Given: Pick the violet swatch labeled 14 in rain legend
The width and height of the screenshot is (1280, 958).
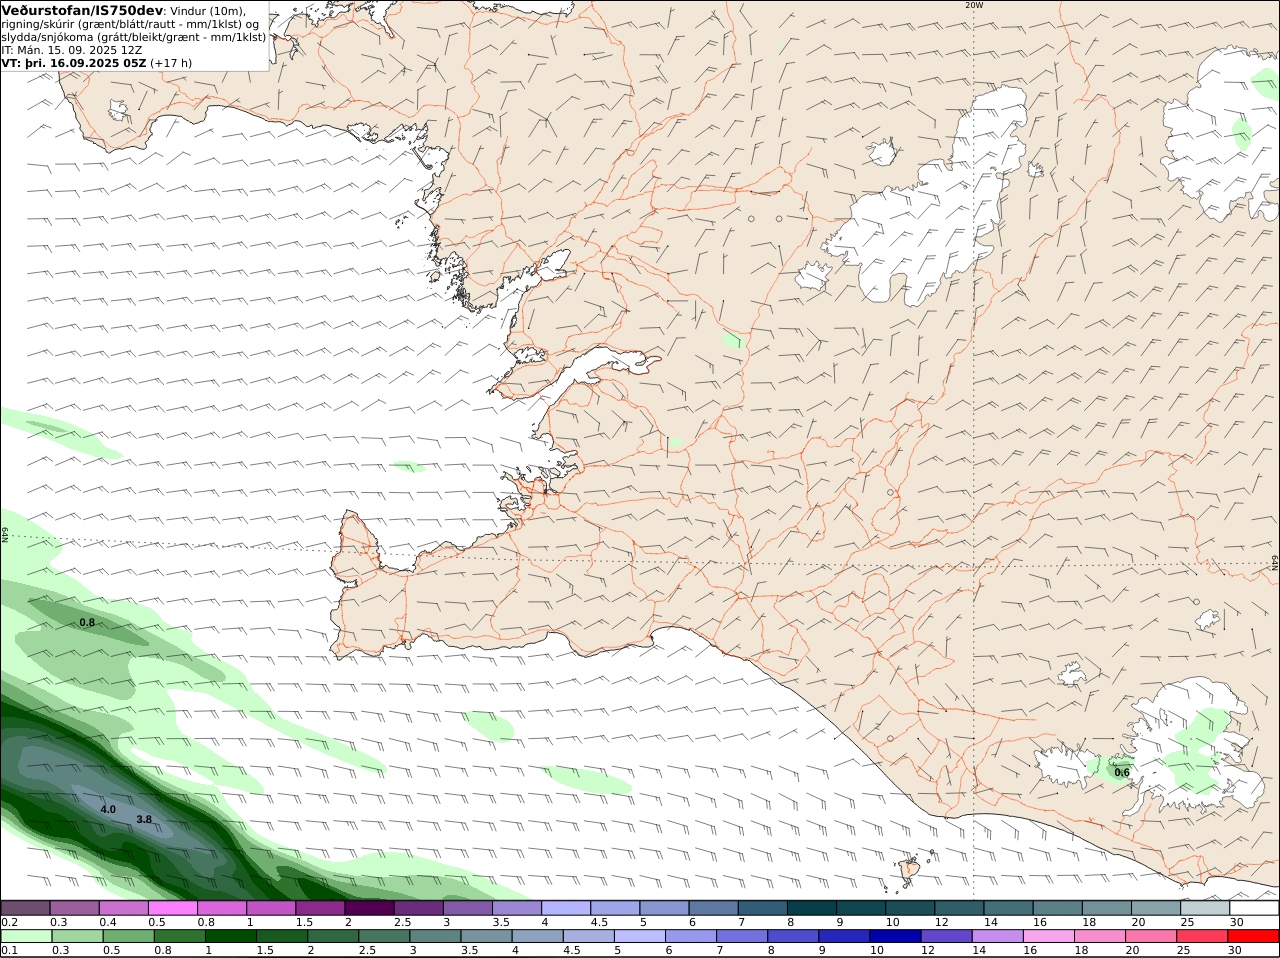Looking at the screenshot, I should (x=997, y=936).
